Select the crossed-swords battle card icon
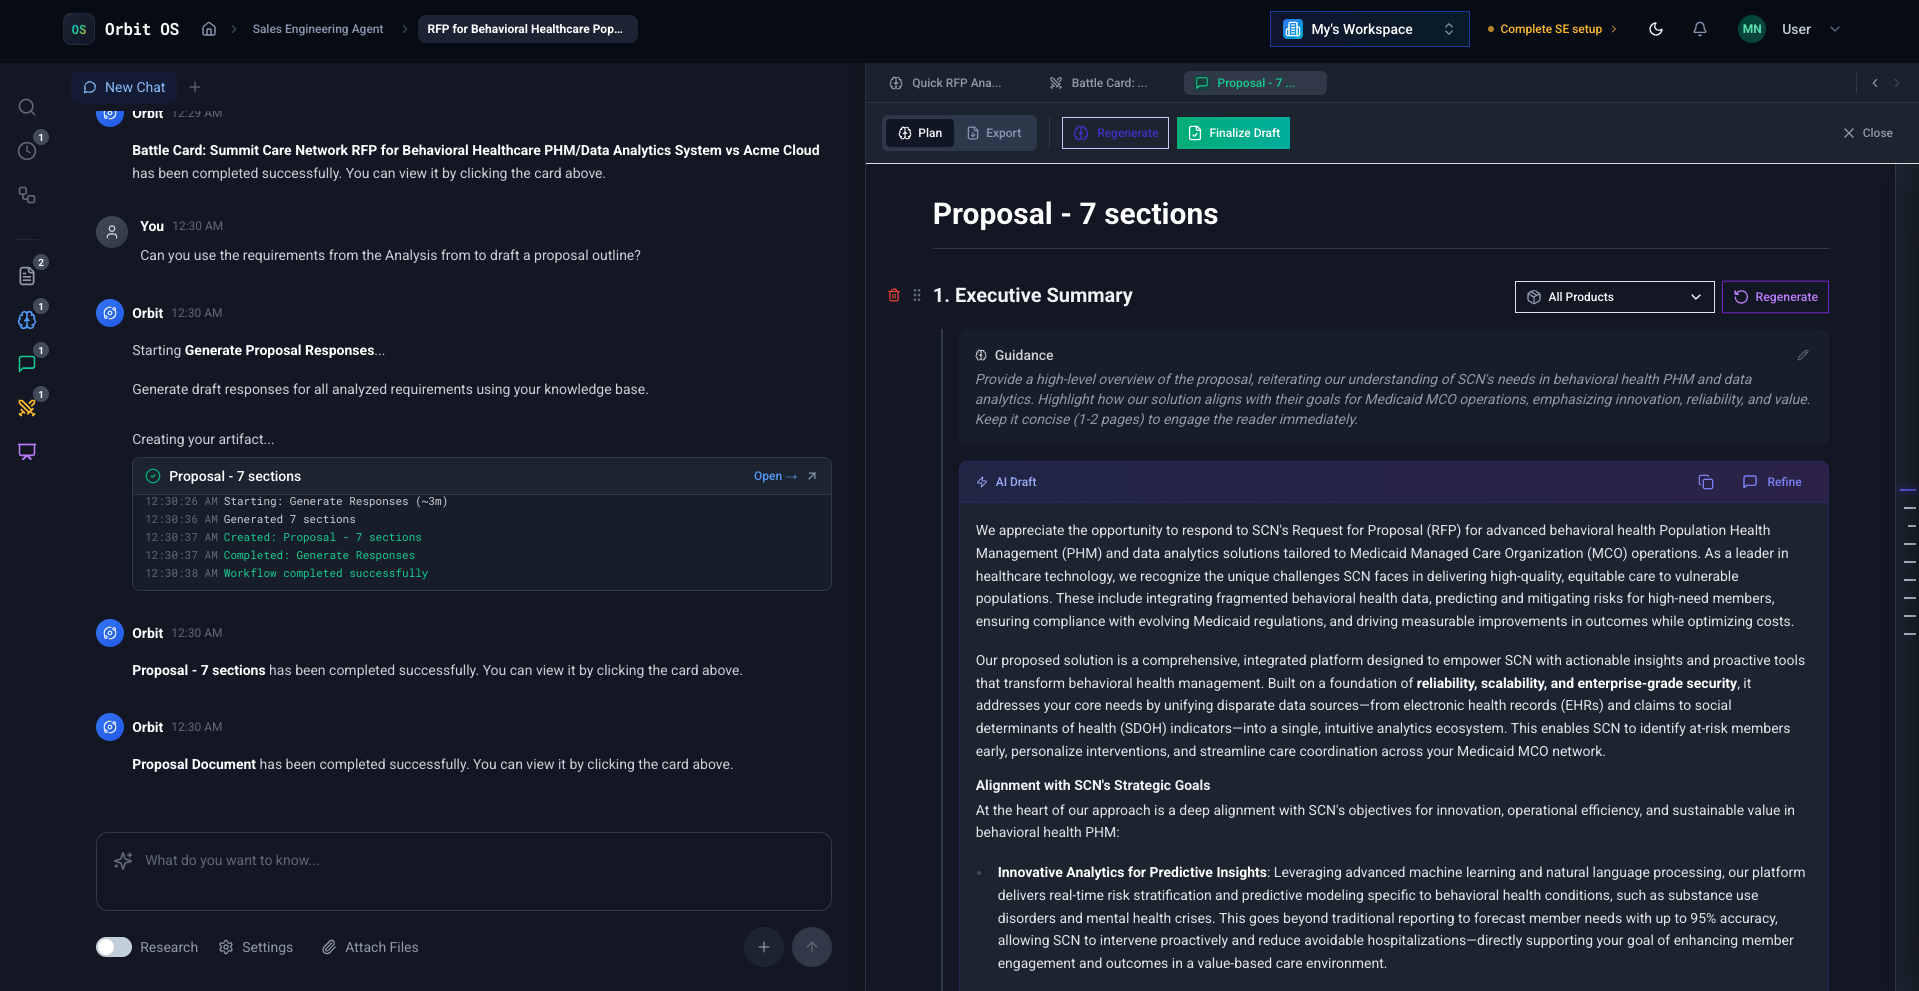1919x991 pixels. tap(27, 407)
